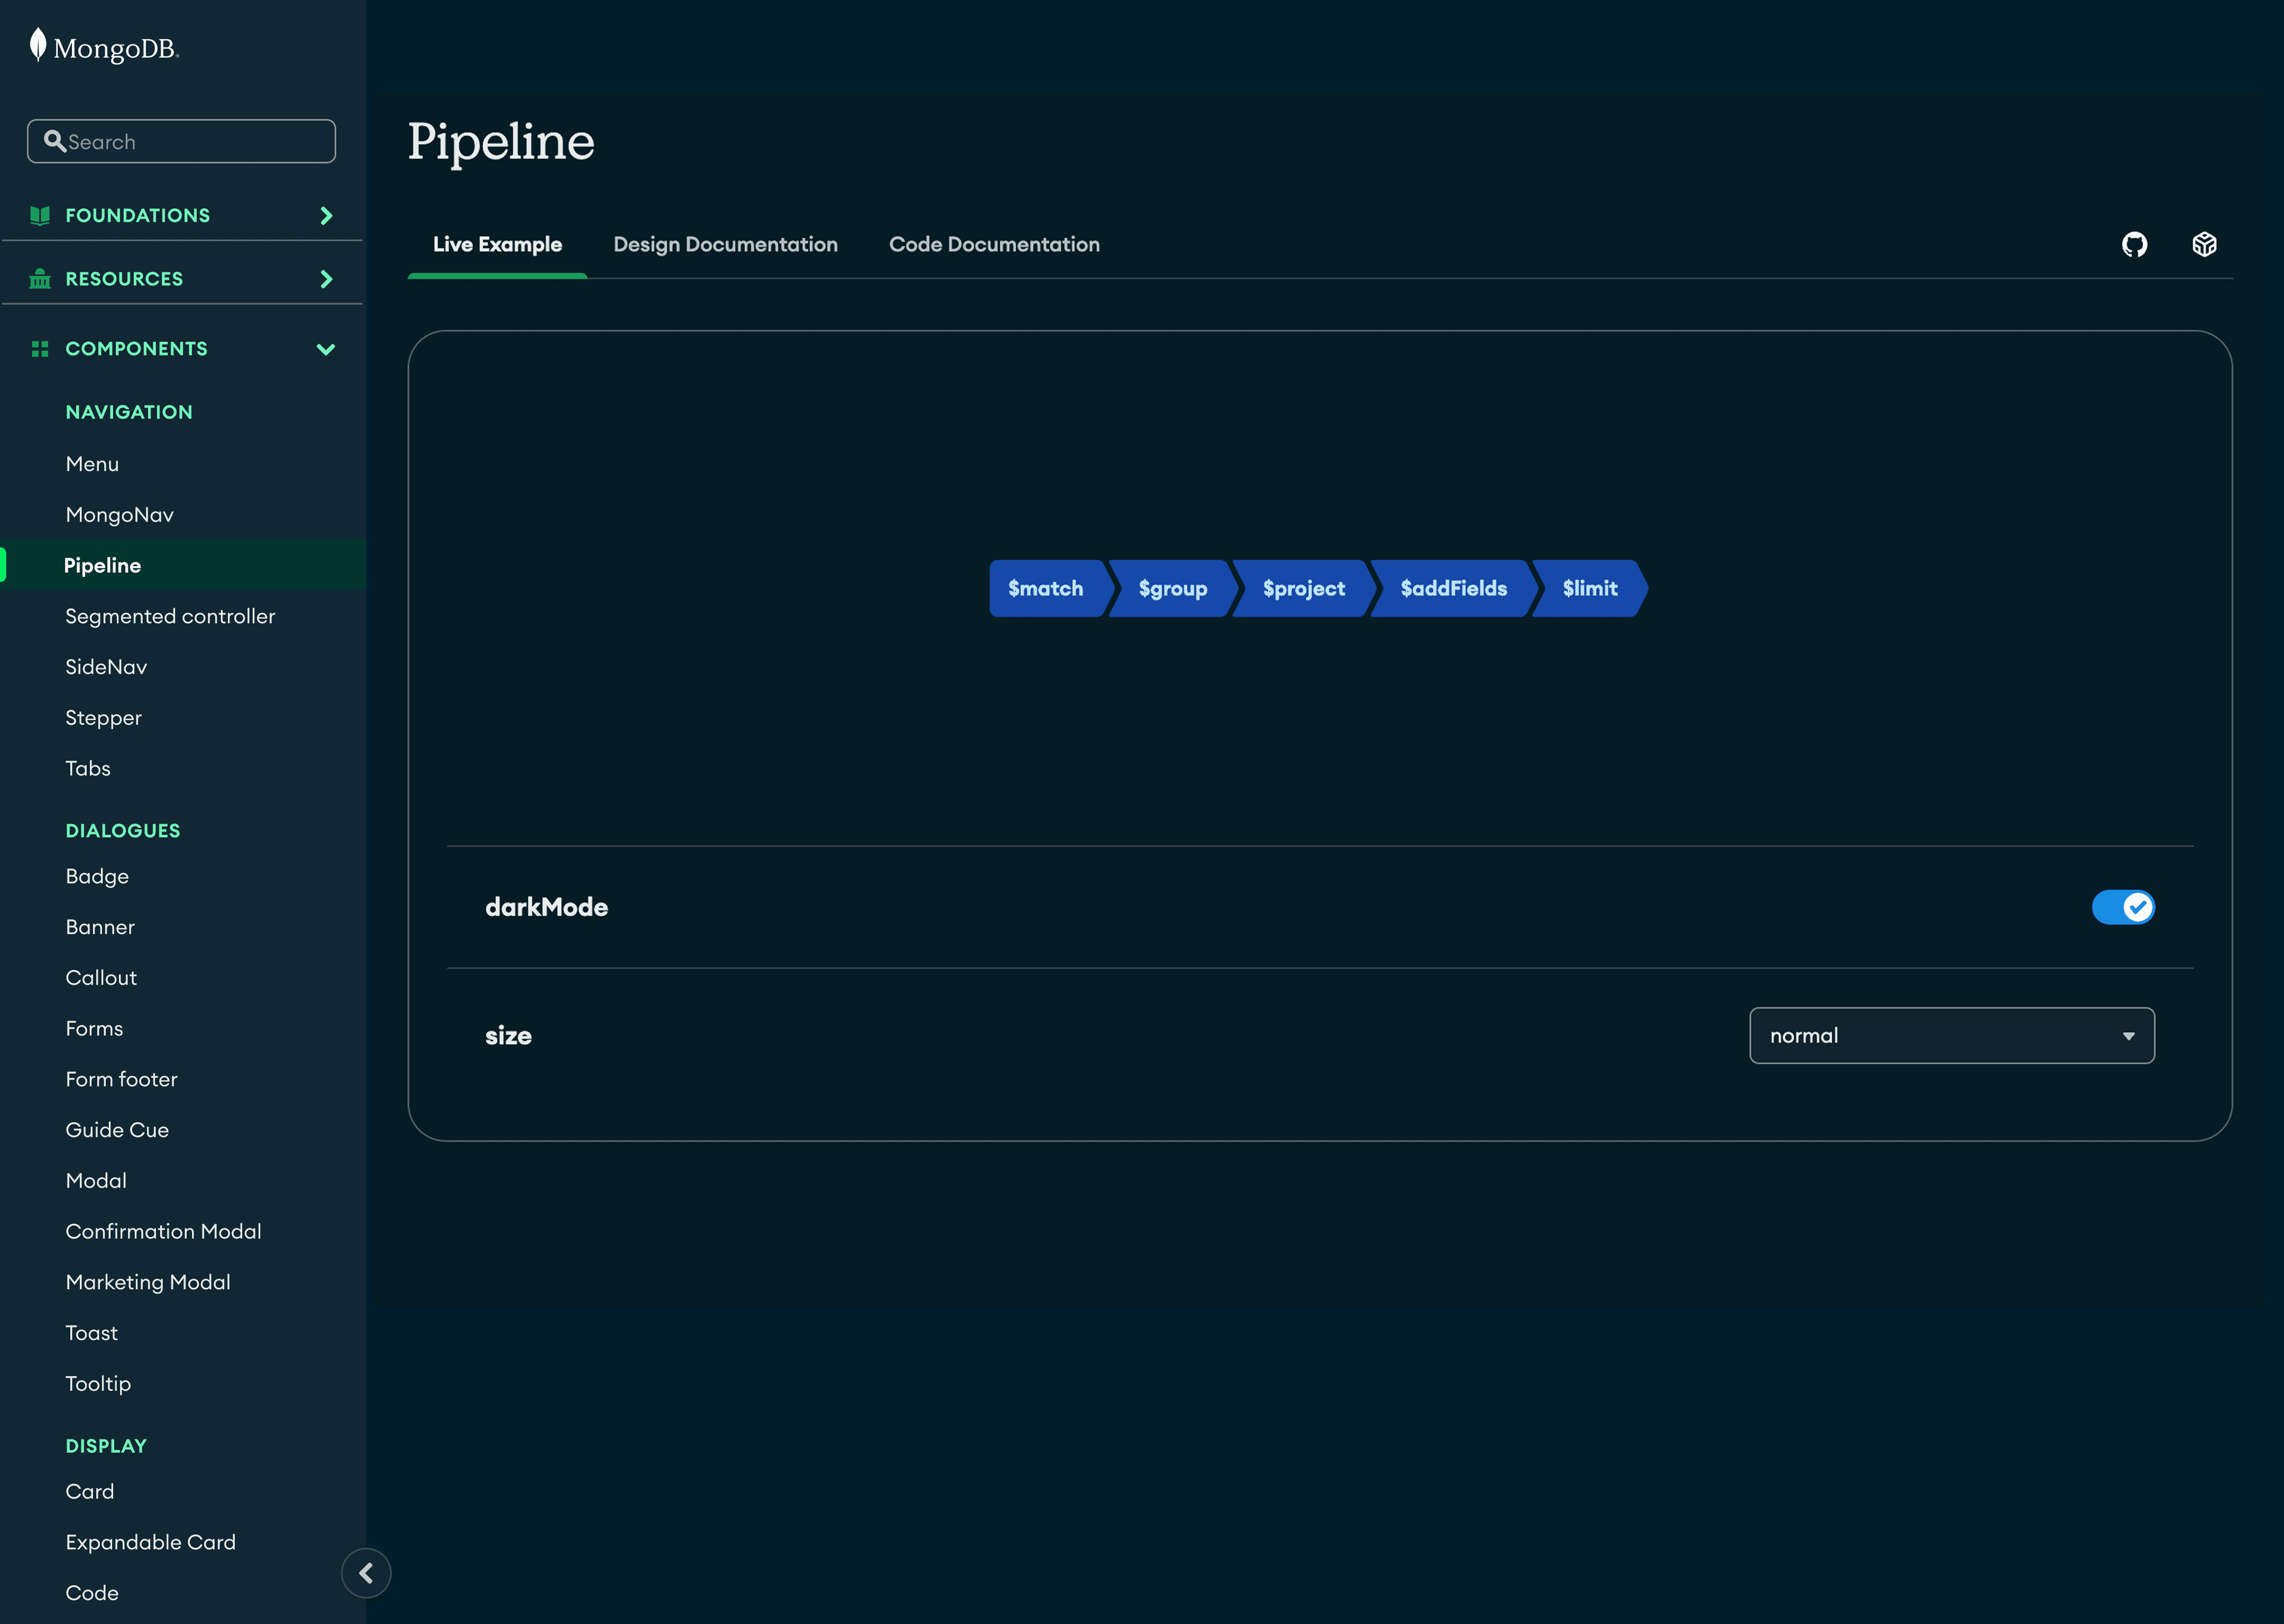Click the blue darkMode switch
2284x1624 pixels.
point(2124,906)
